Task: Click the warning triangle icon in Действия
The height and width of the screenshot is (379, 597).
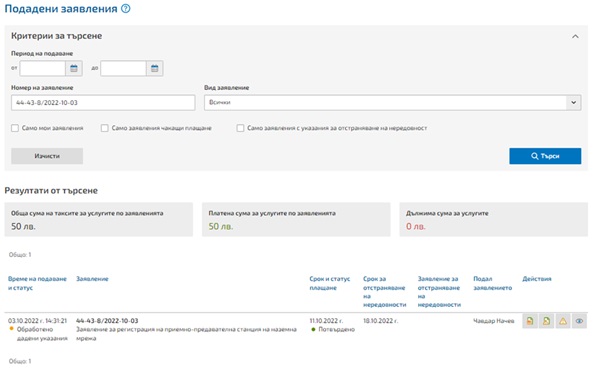Action: click(x=563, y=321)
